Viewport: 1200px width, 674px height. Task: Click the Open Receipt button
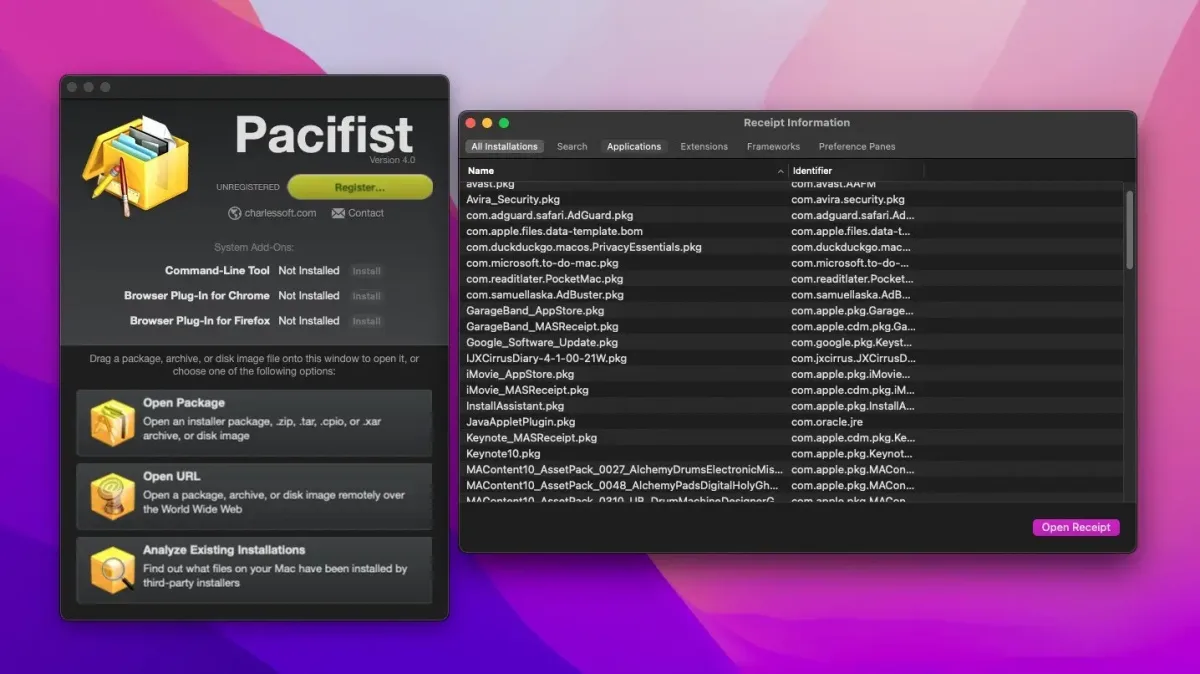1076,528
